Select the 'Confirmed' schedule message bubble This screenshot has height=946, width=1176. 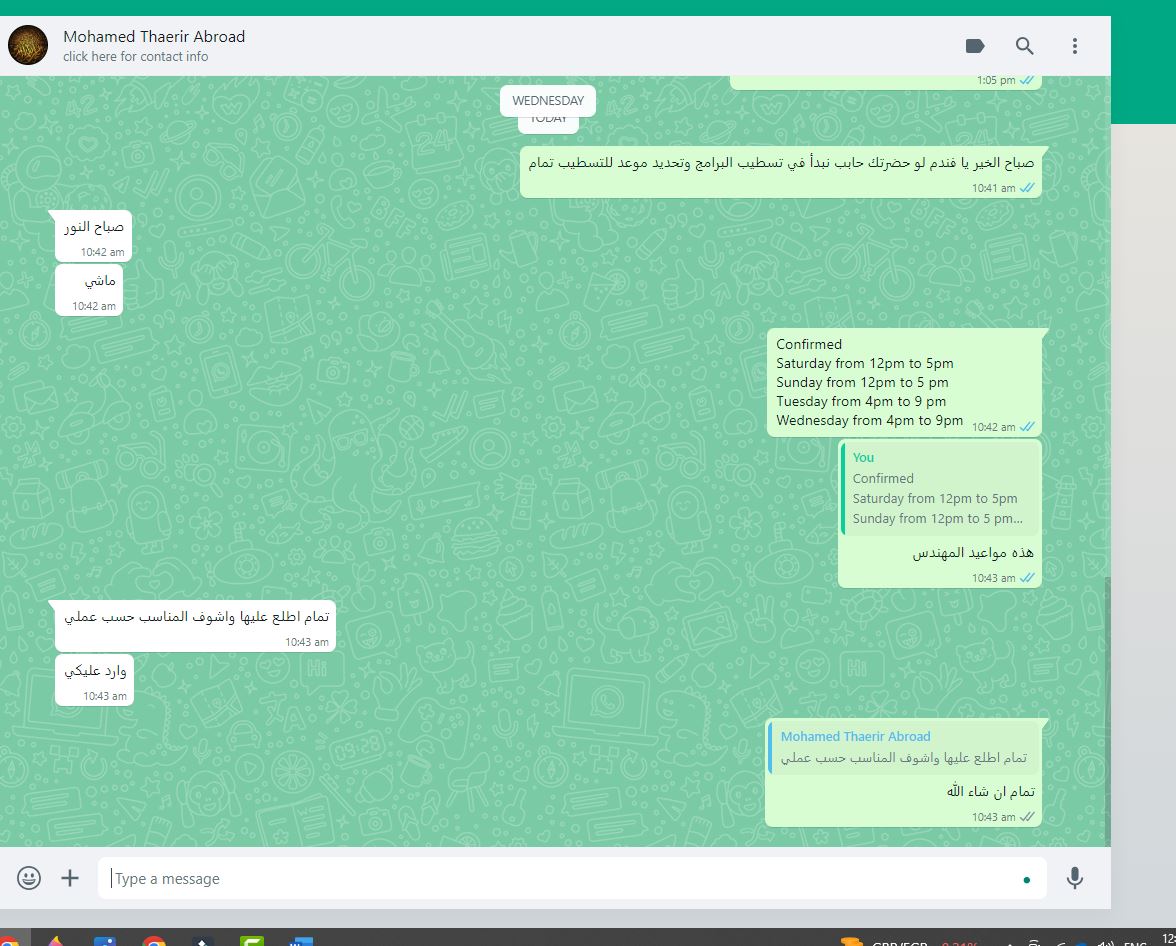pyautogui.click(x=904, y=383)
